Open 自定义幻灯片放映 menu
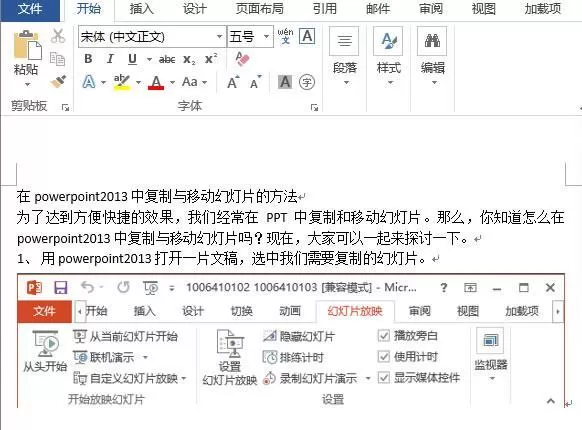582x430 pixels. [x=130, y=378]
